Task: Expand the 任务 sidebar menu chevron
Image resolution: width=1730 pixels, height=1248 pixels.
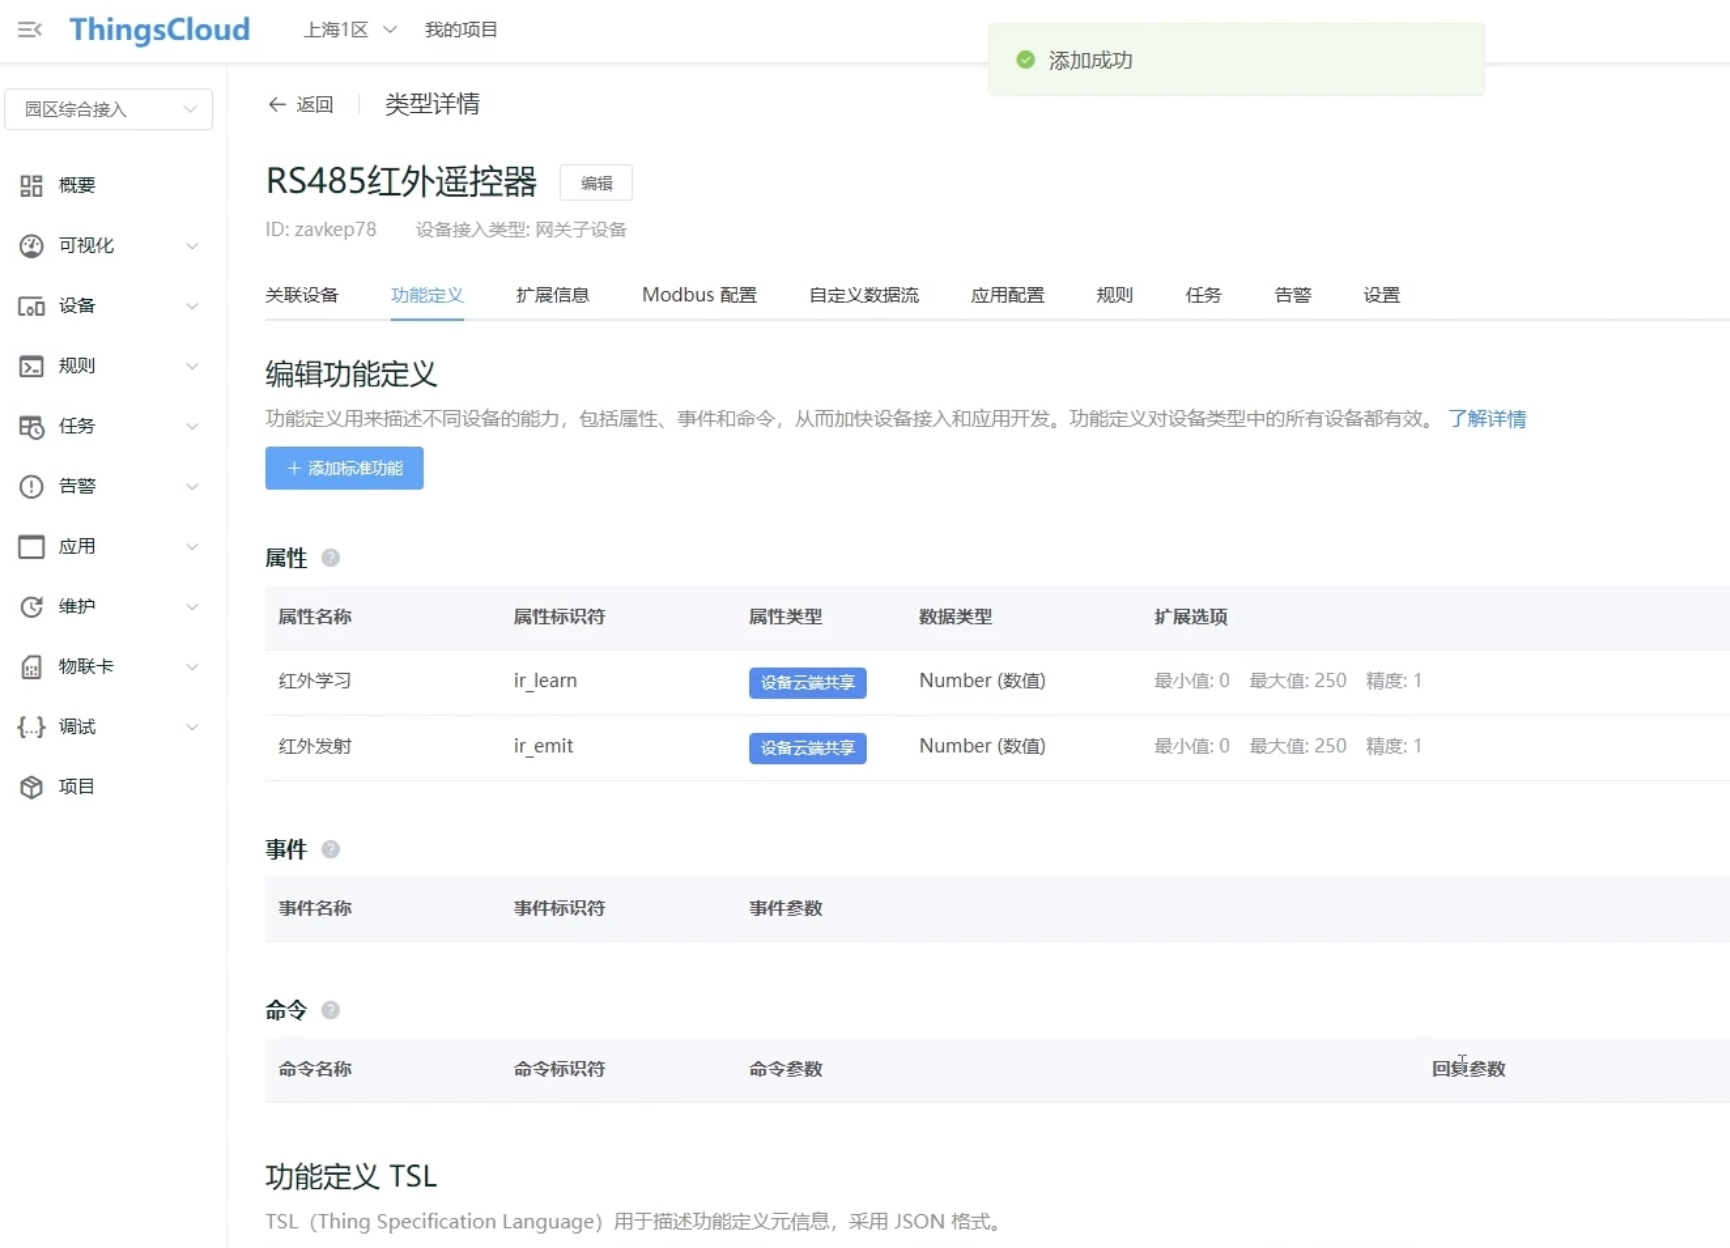Action: [192, 426]
